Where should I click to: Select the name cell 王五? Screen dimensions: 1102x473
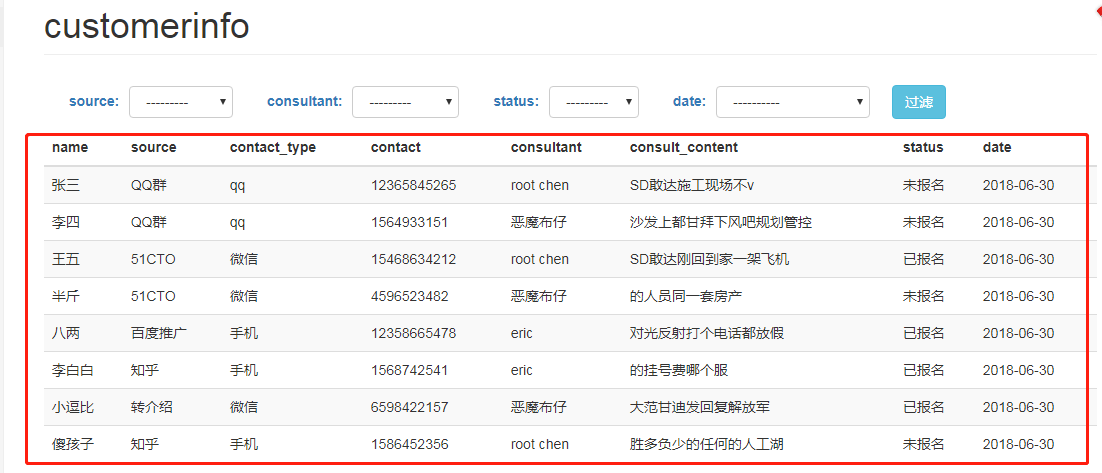point(66,259)
